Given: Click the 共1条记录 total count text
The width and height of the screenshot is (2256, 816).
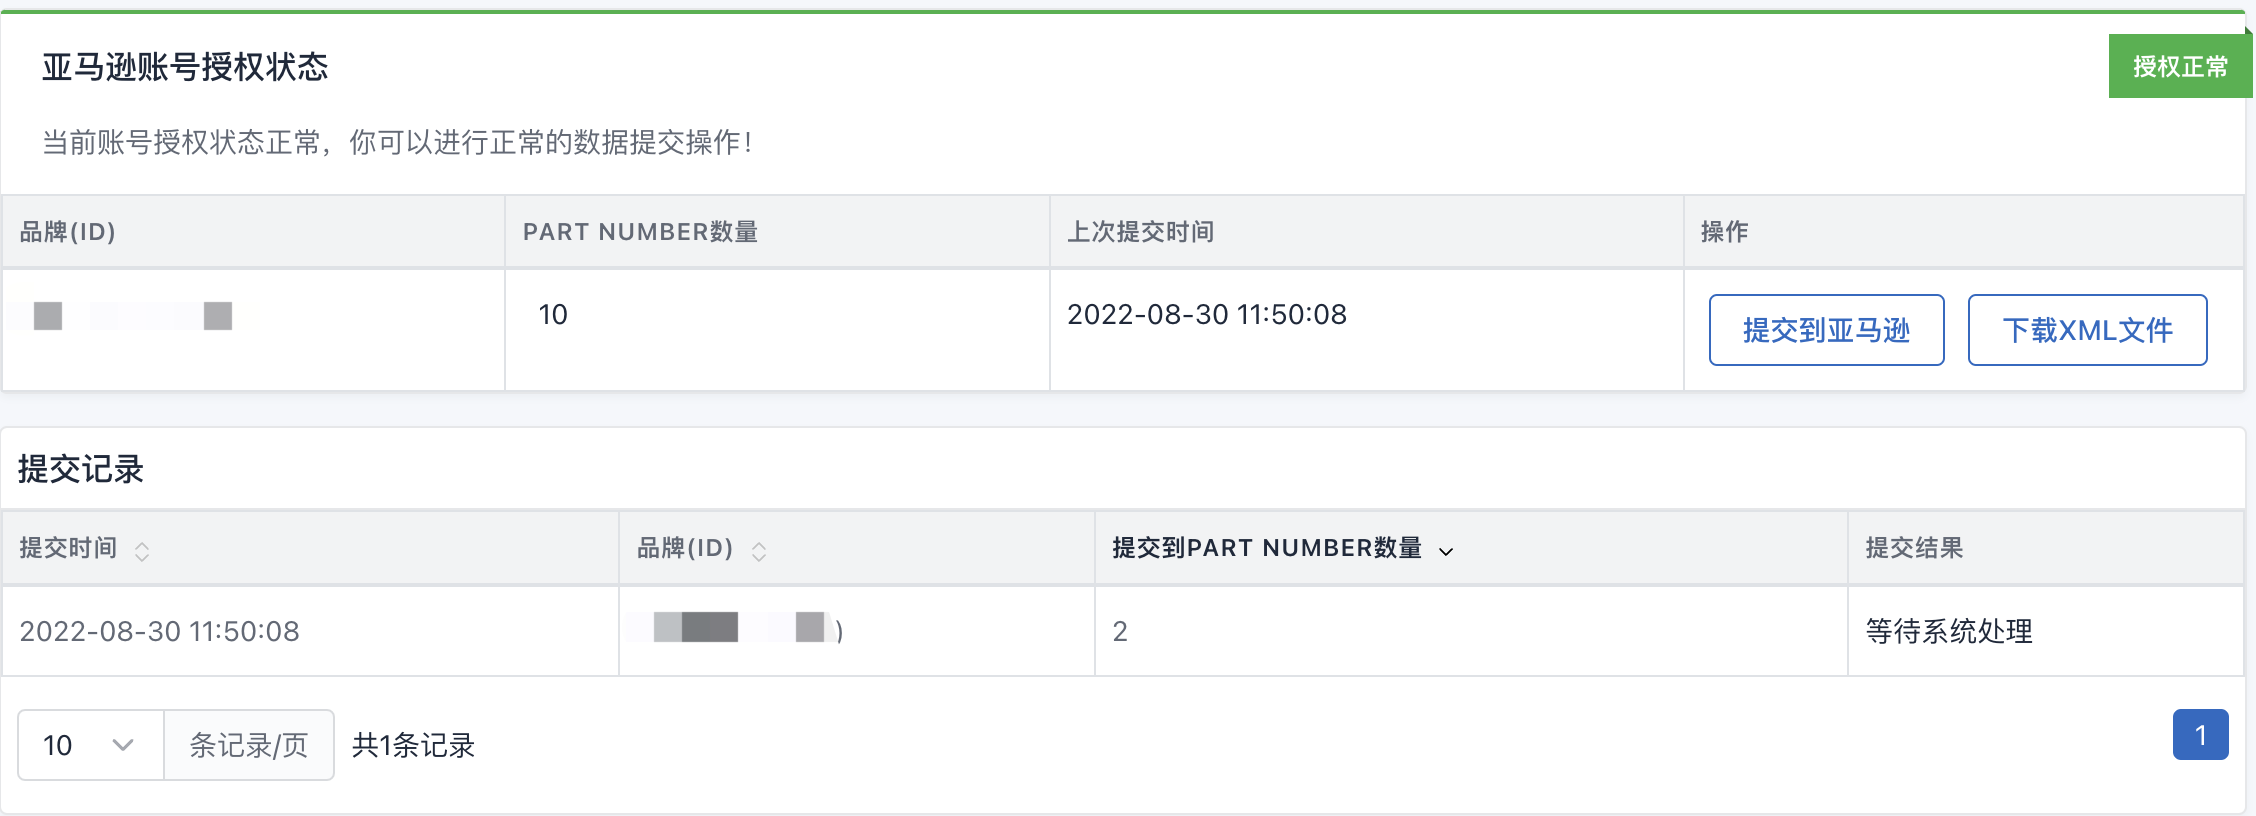Looking at the screenshot, I should [413, 745].
